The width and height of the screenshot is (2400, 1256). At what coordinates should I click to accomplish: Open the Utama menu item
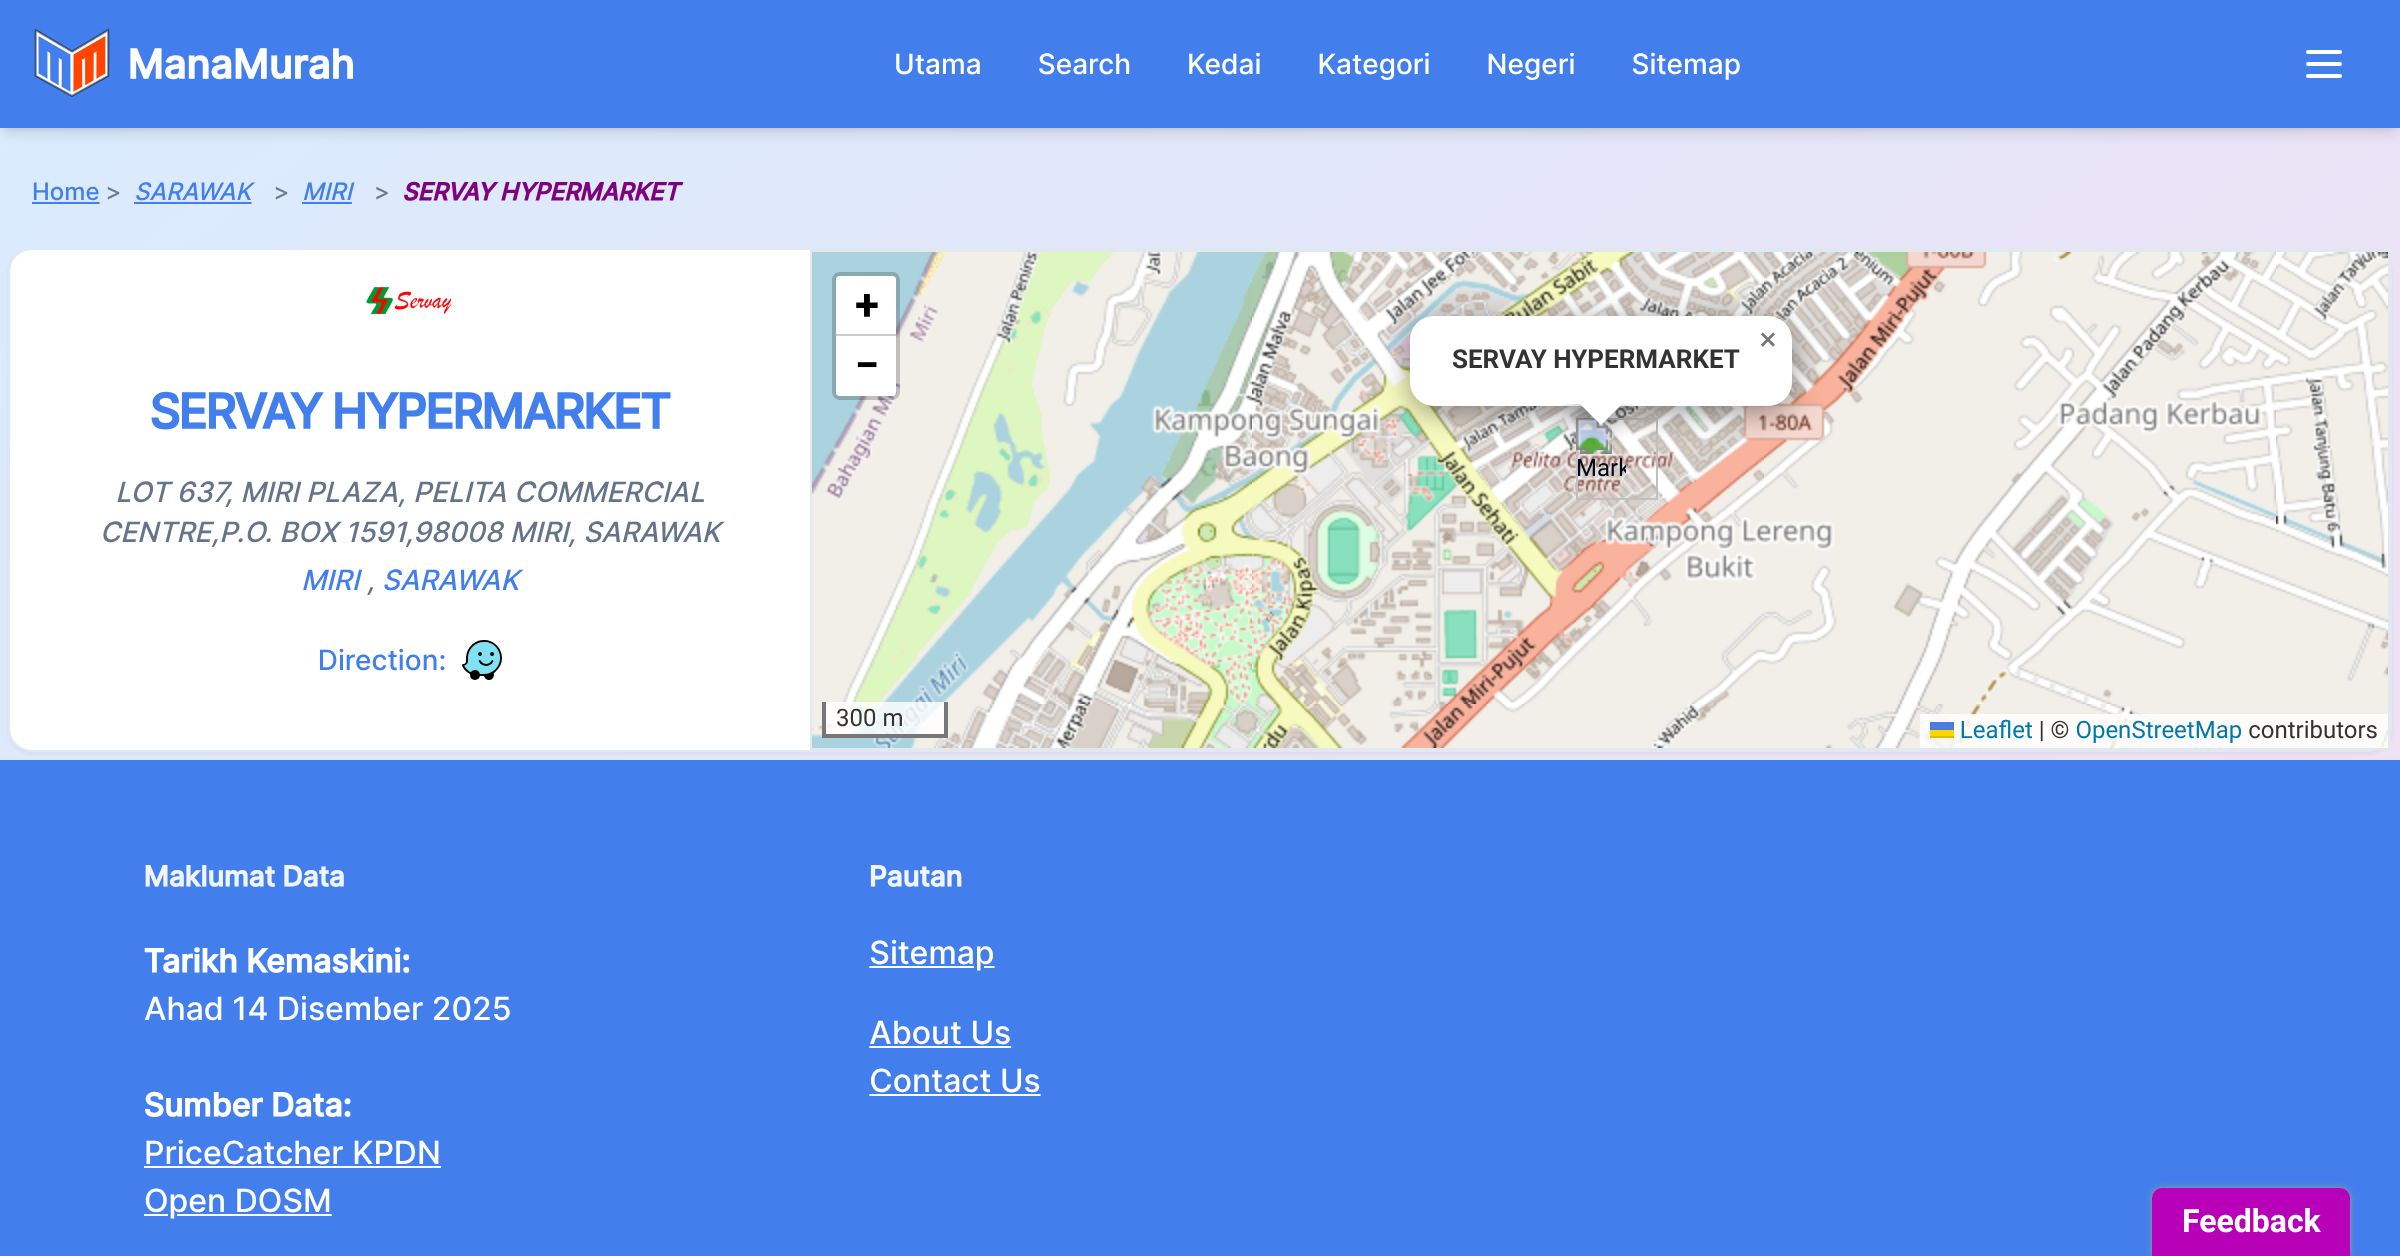click(937, 64)
